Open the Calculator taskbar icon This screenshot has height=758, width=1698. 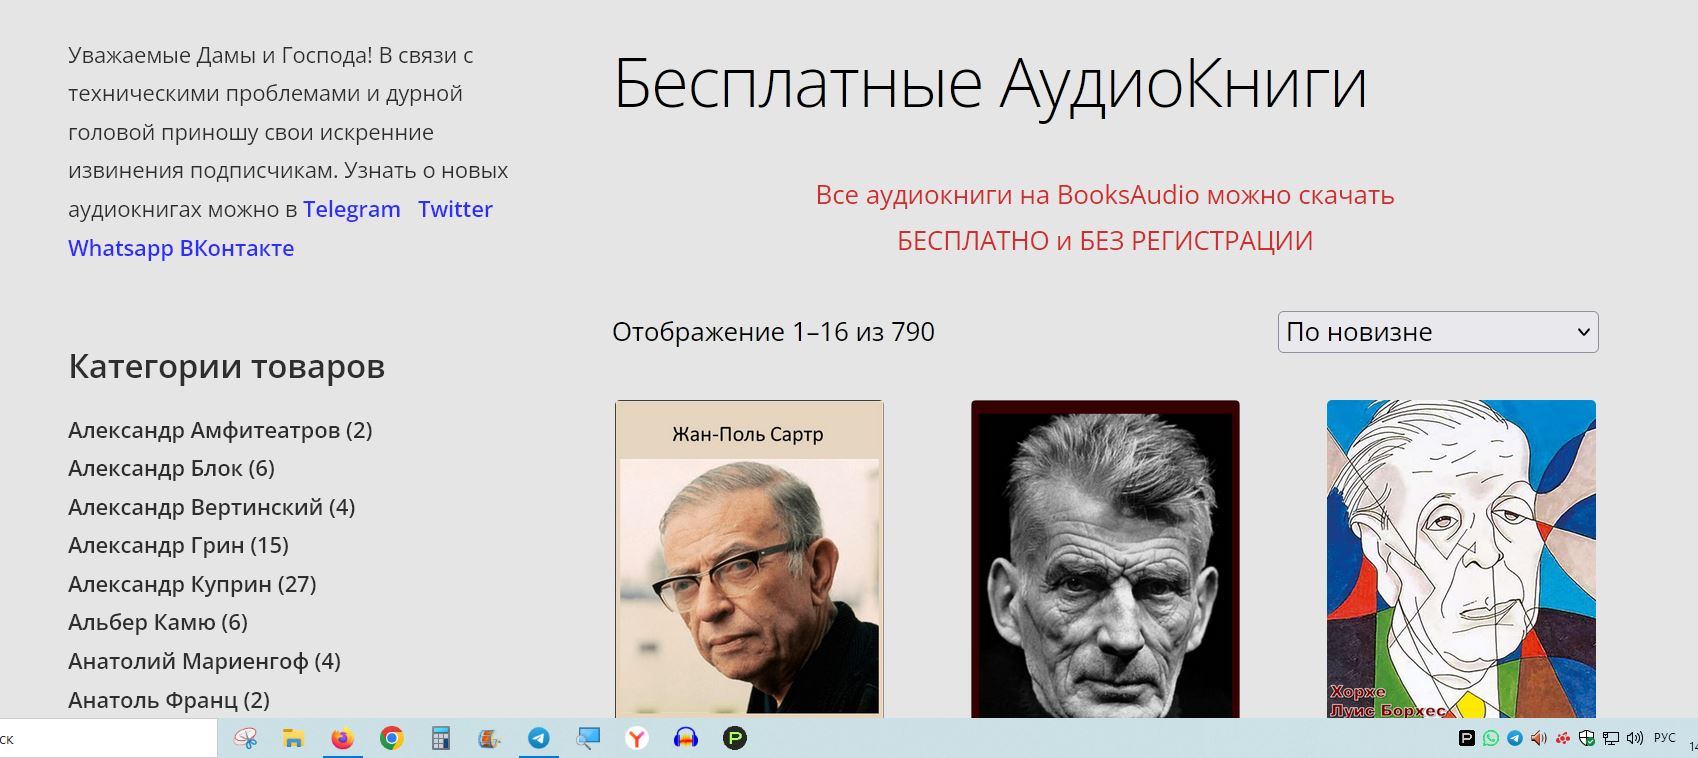coord(441,739)
